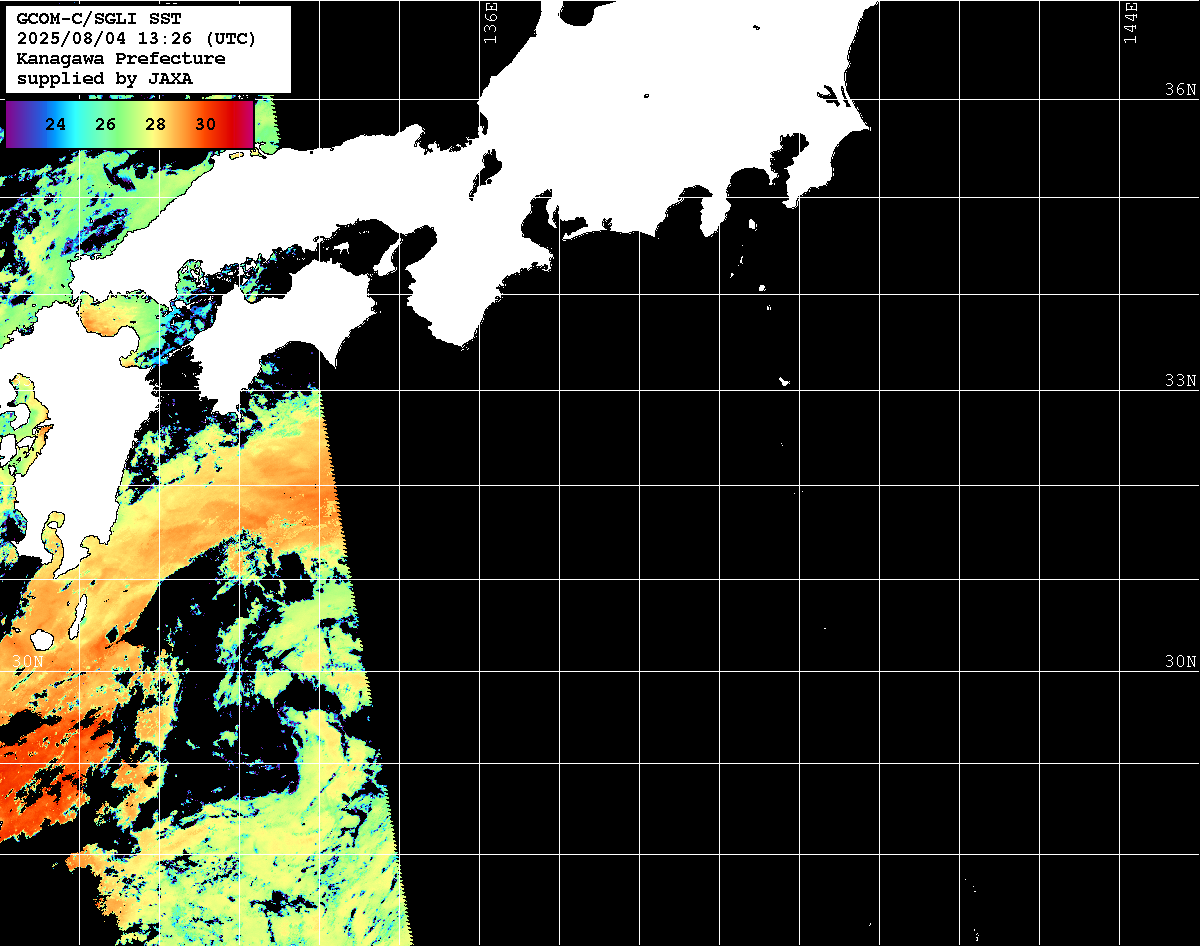The image size is (1200, 946).
Task: Pick the '30' value on the color scale
Action: (205, 125)
